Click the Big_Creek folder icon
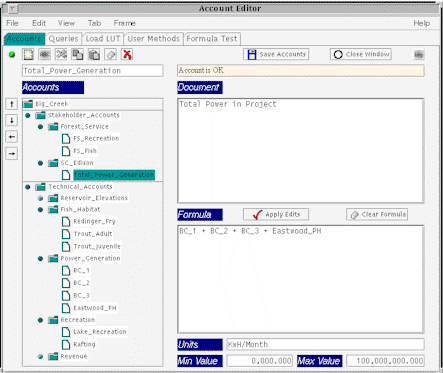The height and width of the screenshot is (373, 443). (x=28, y=104)
